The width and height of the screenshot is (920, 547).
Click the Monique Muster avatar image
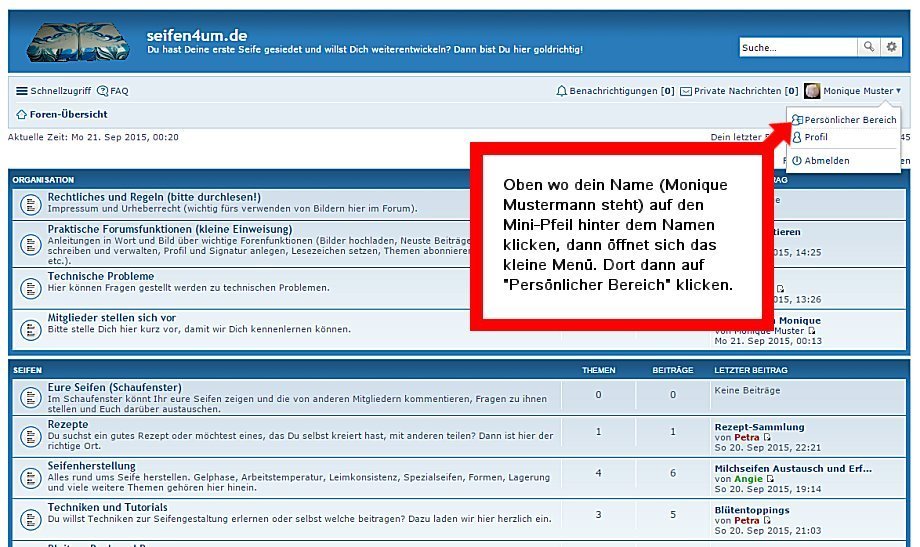[x=812, y=91]
